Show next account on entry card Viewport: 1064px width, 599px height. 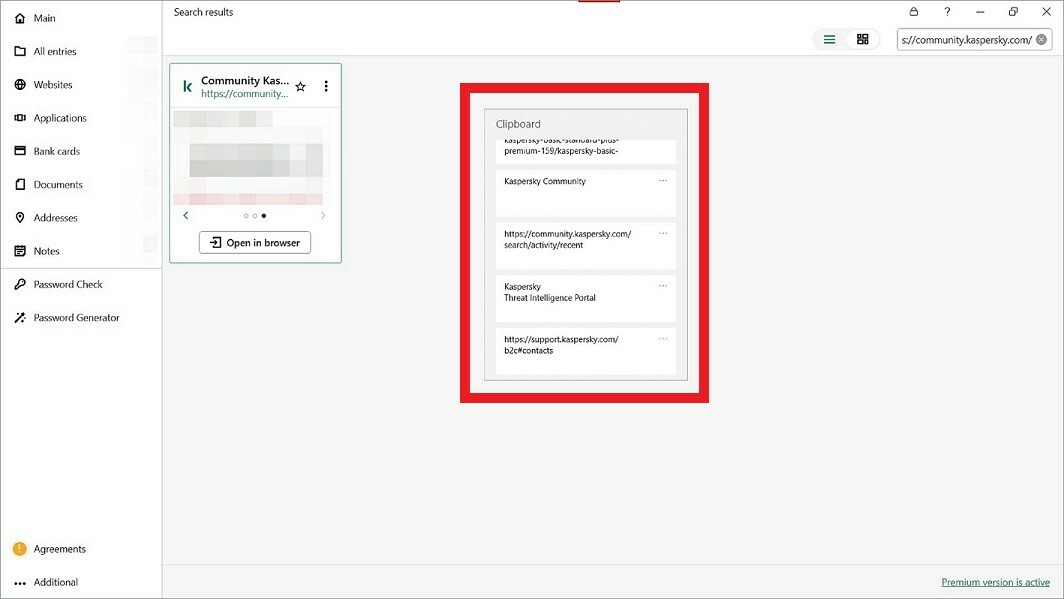pyautogui.click(x=323, y=216)
